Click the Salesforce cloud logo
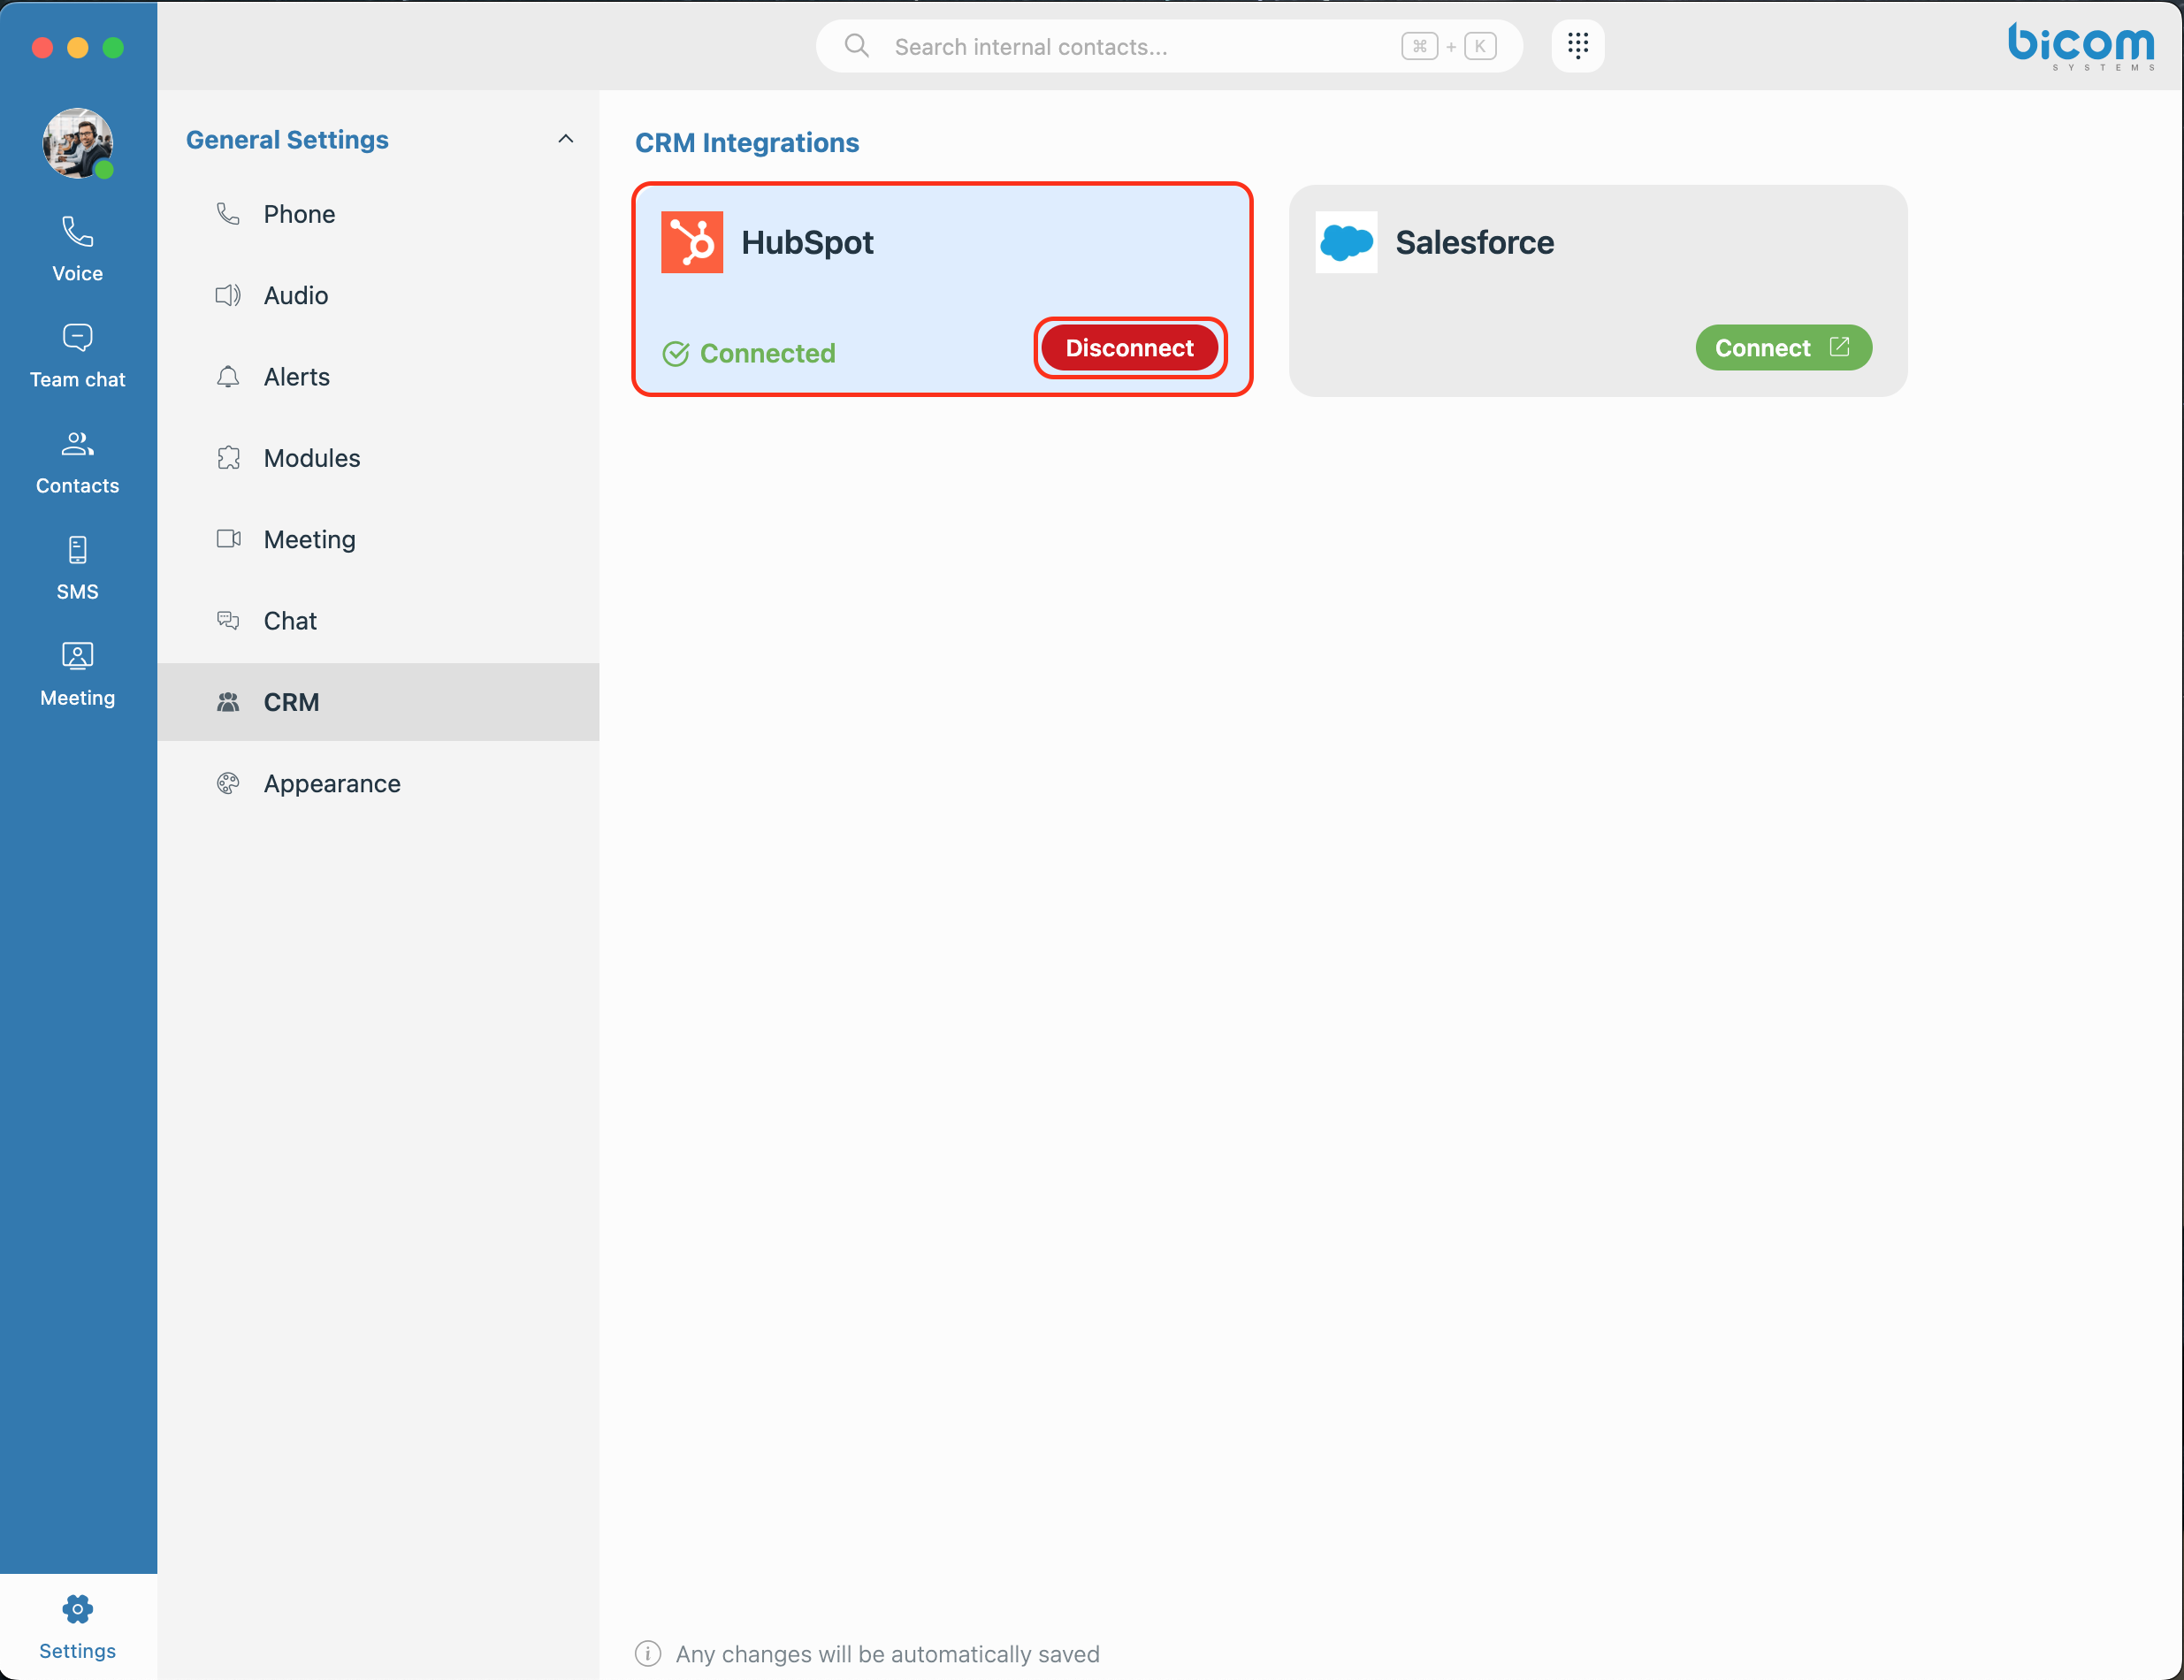The image size is (2184, 1680). 1346,242
